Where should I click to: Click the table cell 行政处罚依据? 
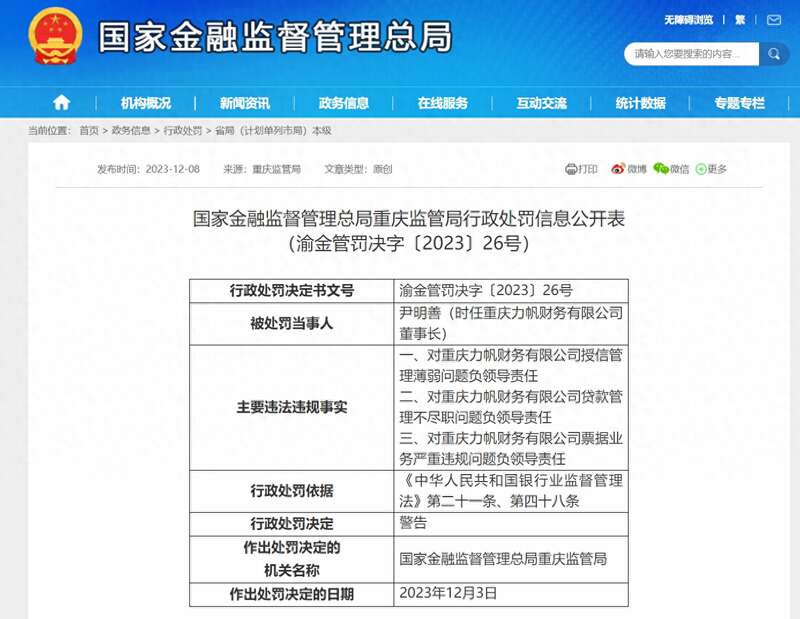coord(292,491)
